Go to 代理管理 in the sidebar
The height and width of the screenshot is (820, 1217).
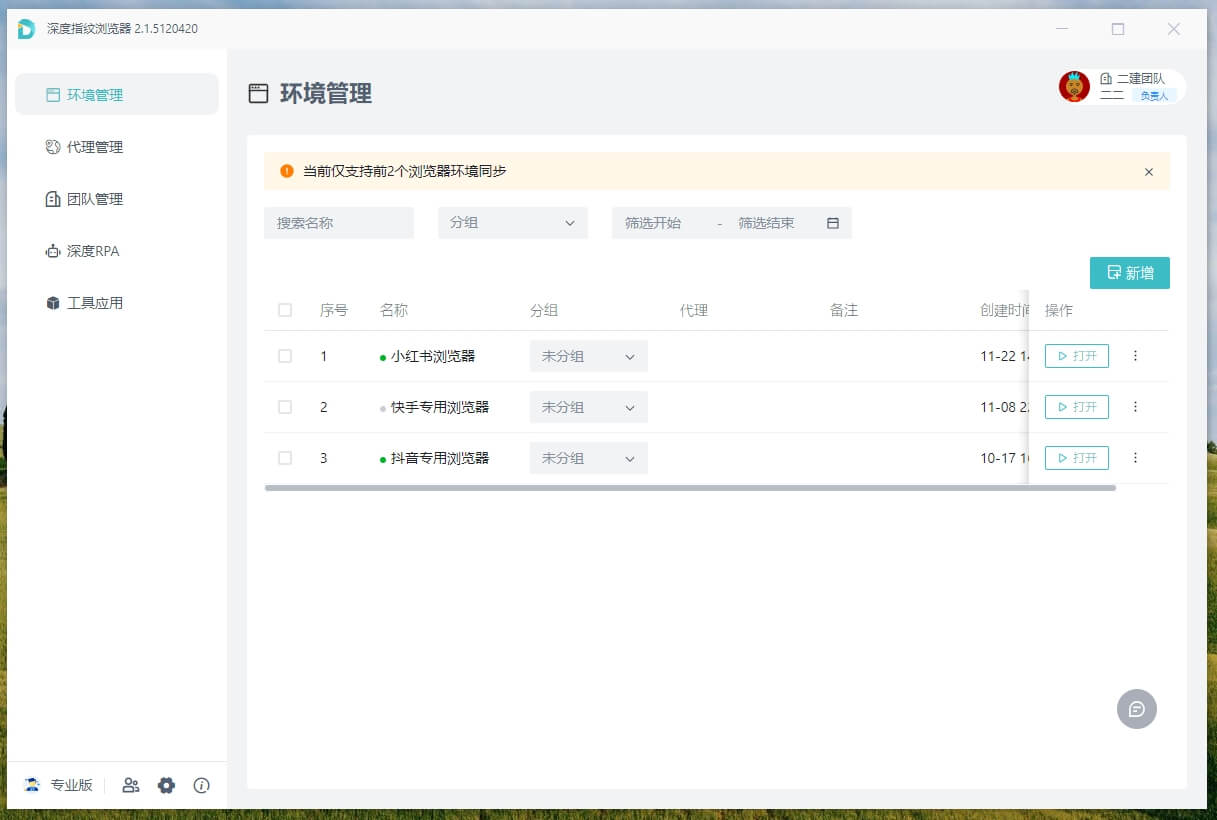tap(95, 147)
